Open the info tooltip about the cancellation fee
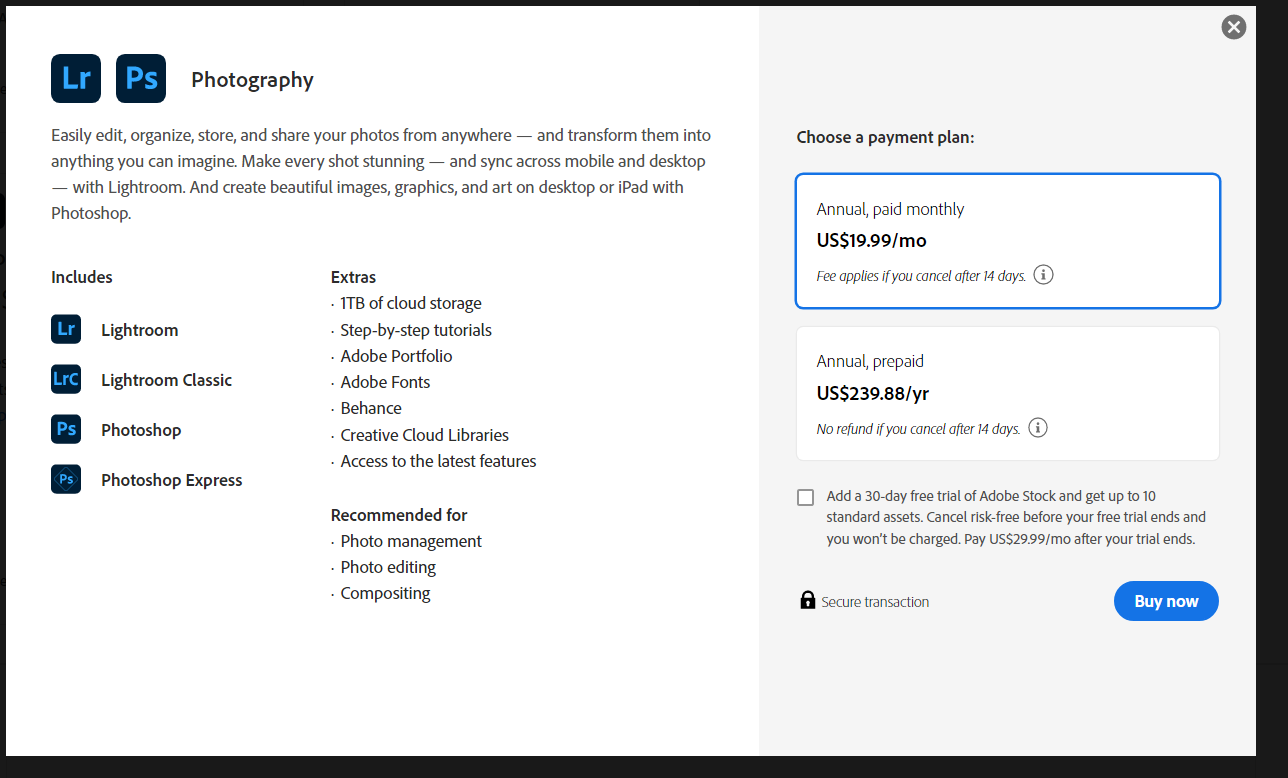The image size is (1288, 778). (x=1043, y=274)
